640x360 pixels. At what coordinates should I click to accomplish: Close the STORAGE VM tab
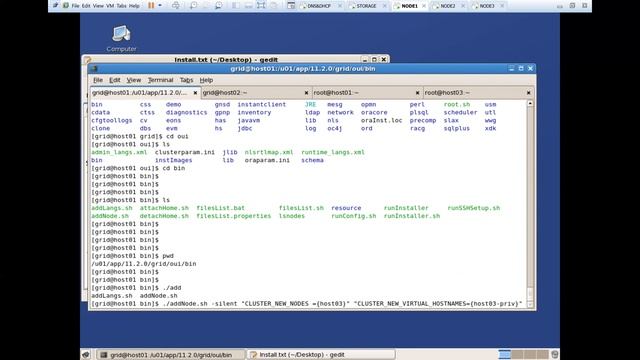[x=384, y=6]
